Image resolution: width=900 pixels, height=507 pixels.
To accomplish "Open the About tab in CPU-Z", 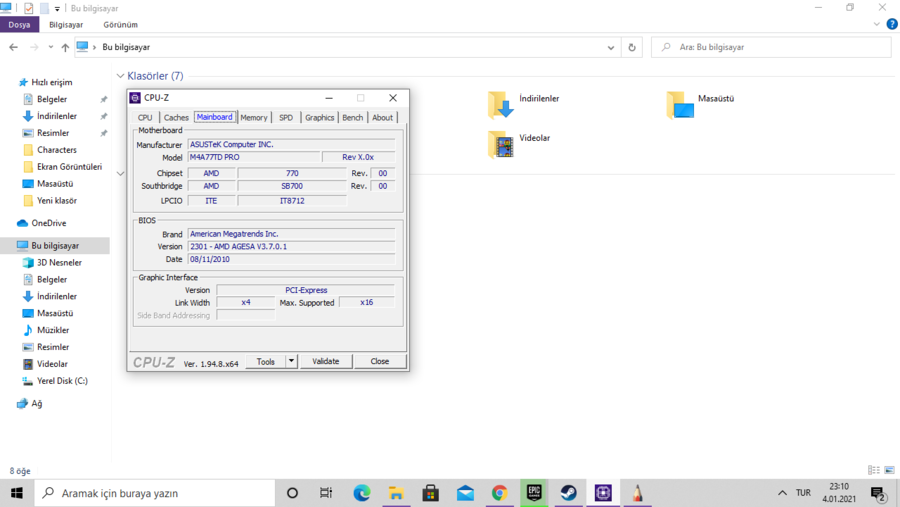I will point(382,117).
